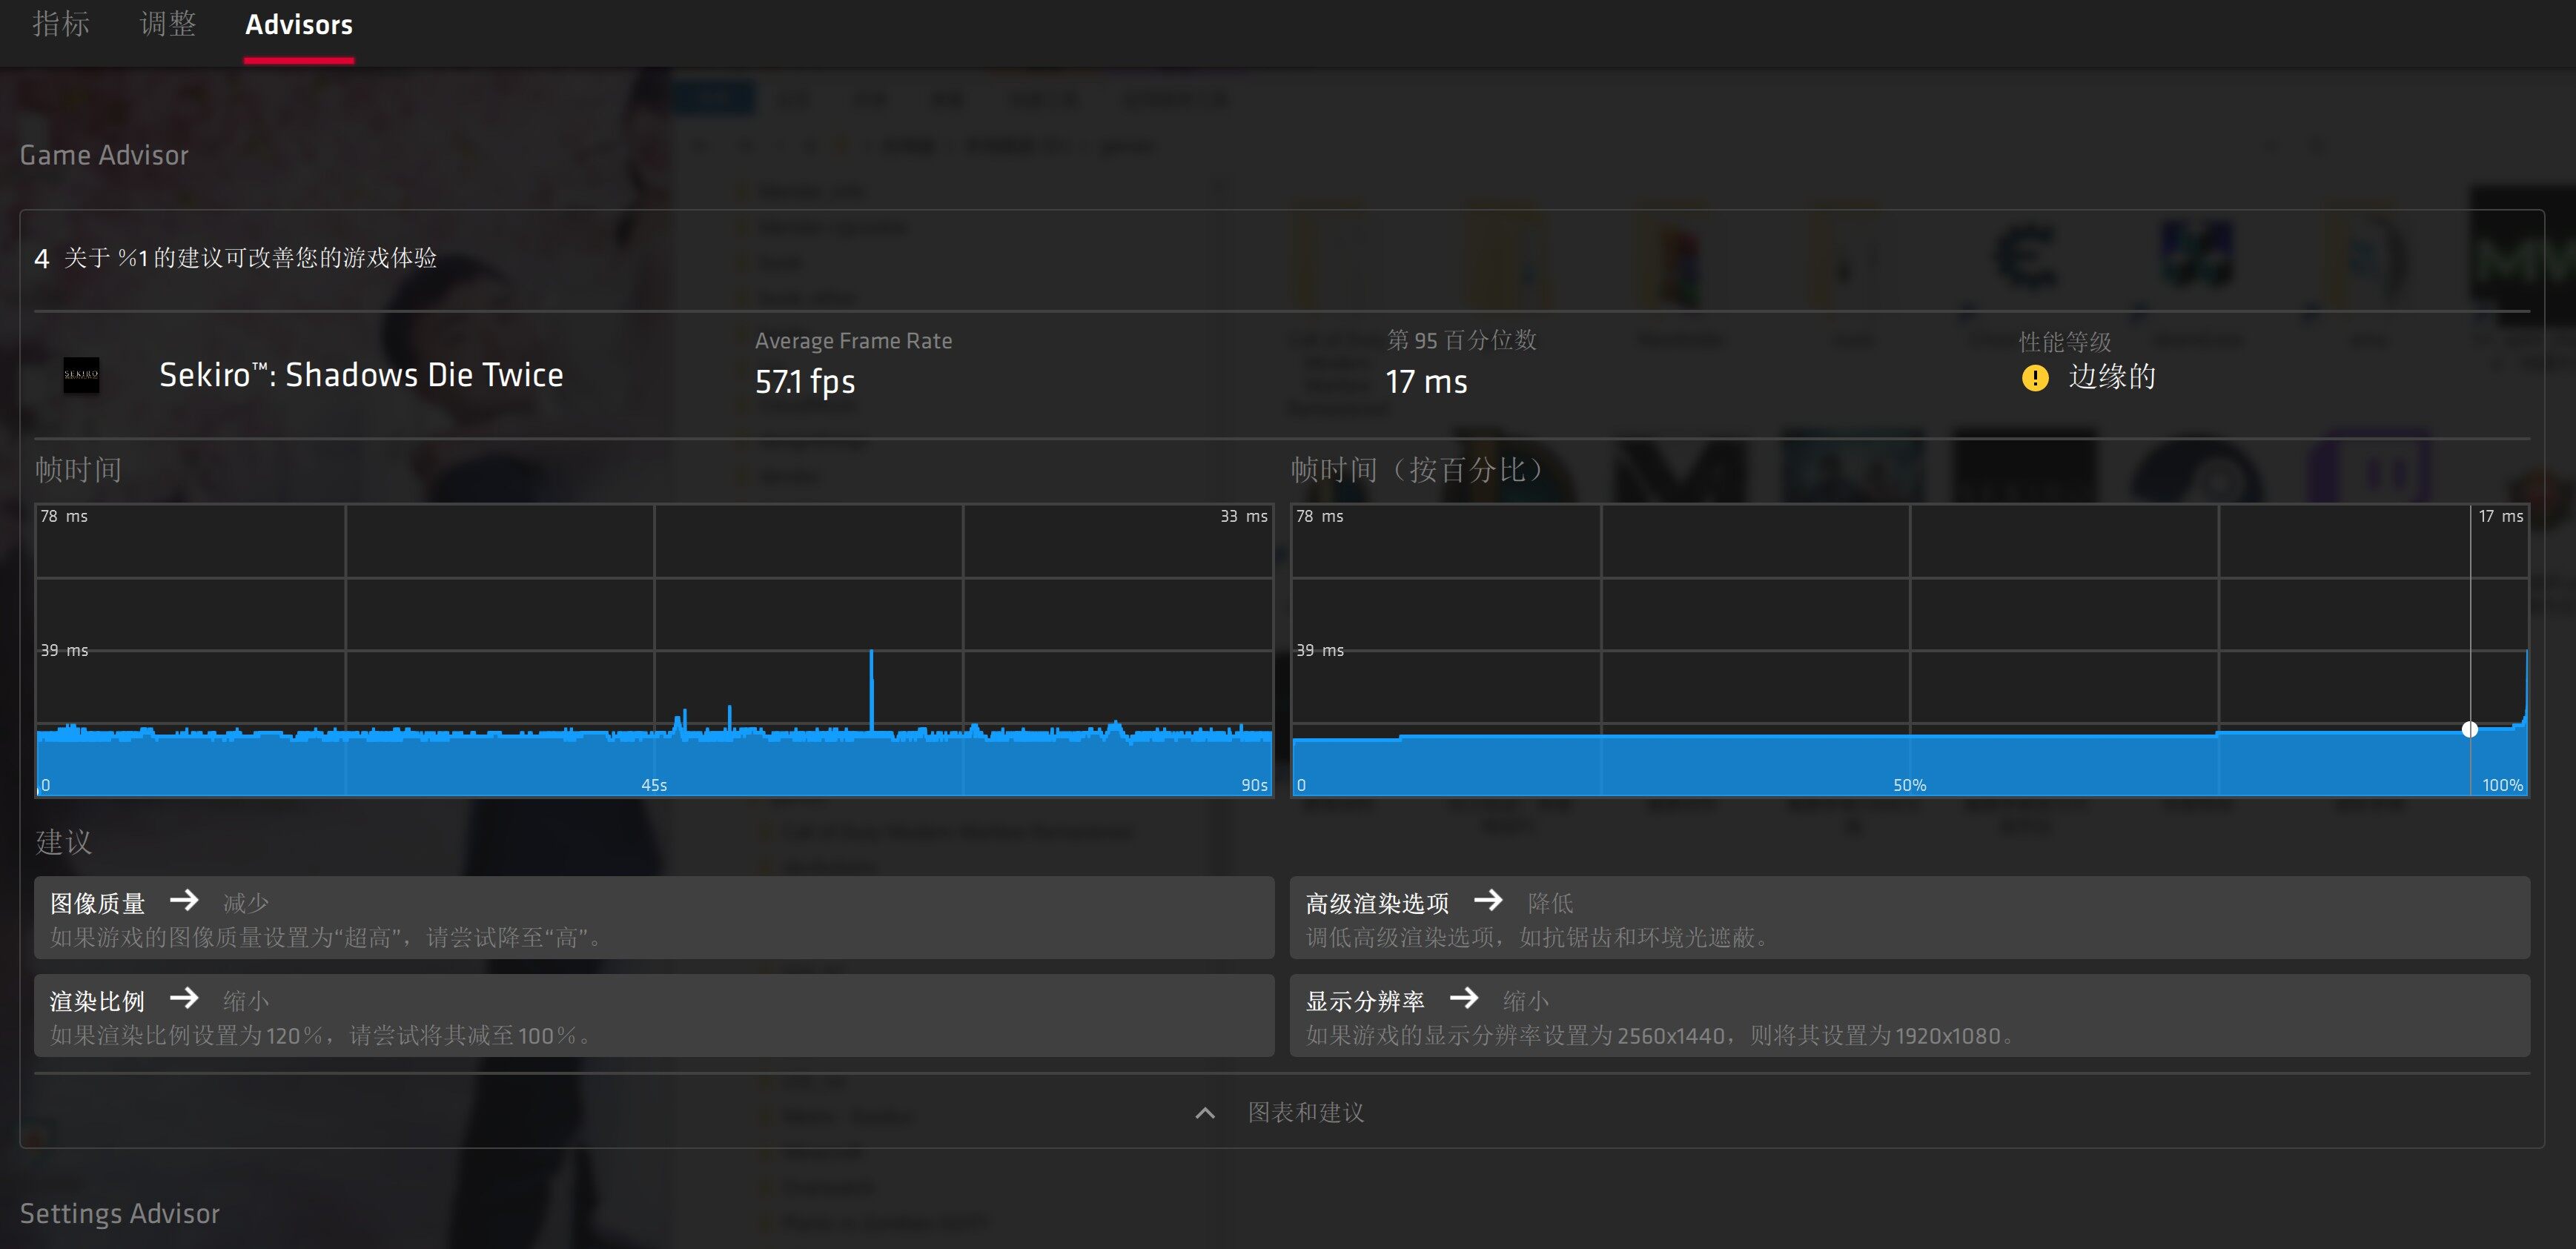Click the 45s label on frame time chart
Screen dimensions: 2576x1249
(x=654, y=785)
